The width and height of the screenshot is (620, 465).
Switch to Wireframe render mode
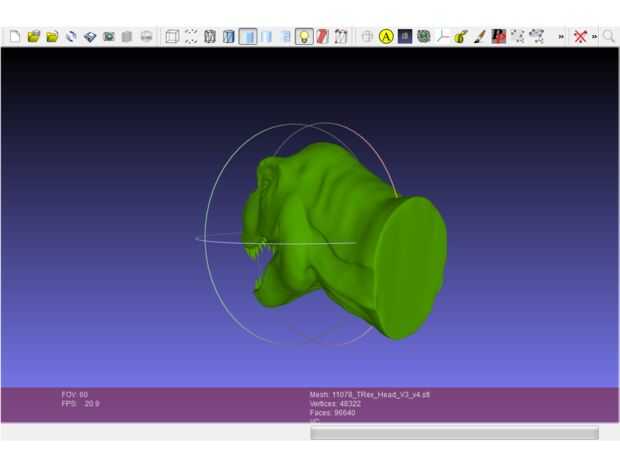210,37
